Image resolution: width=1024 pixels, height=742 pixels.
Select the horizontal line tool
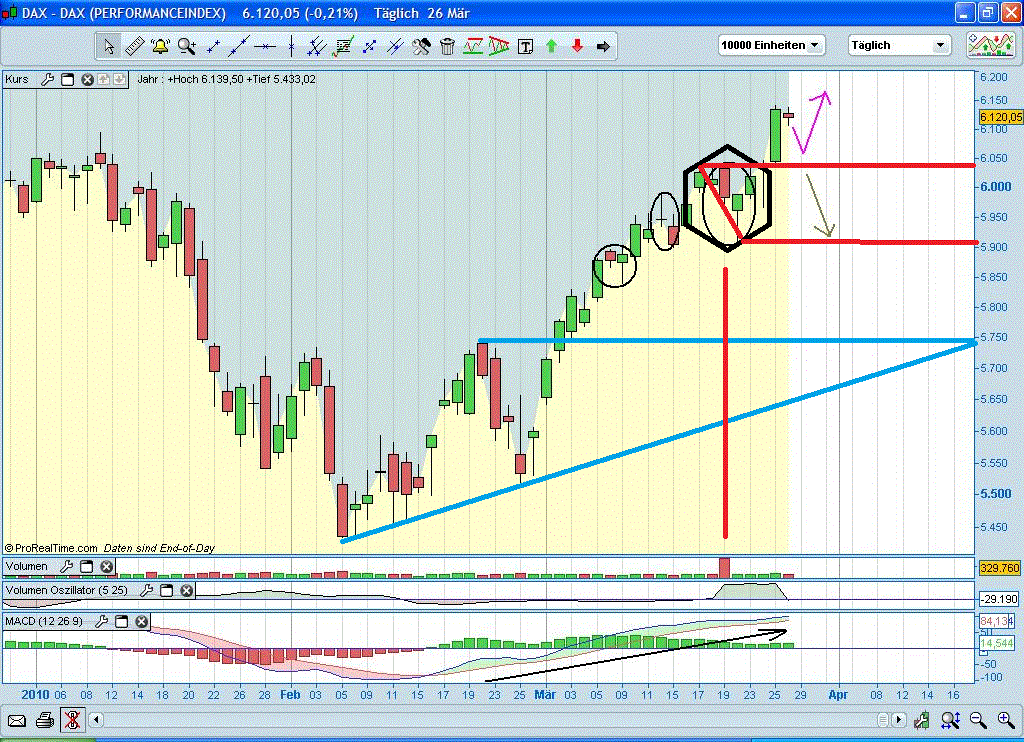tap(264, 46)
